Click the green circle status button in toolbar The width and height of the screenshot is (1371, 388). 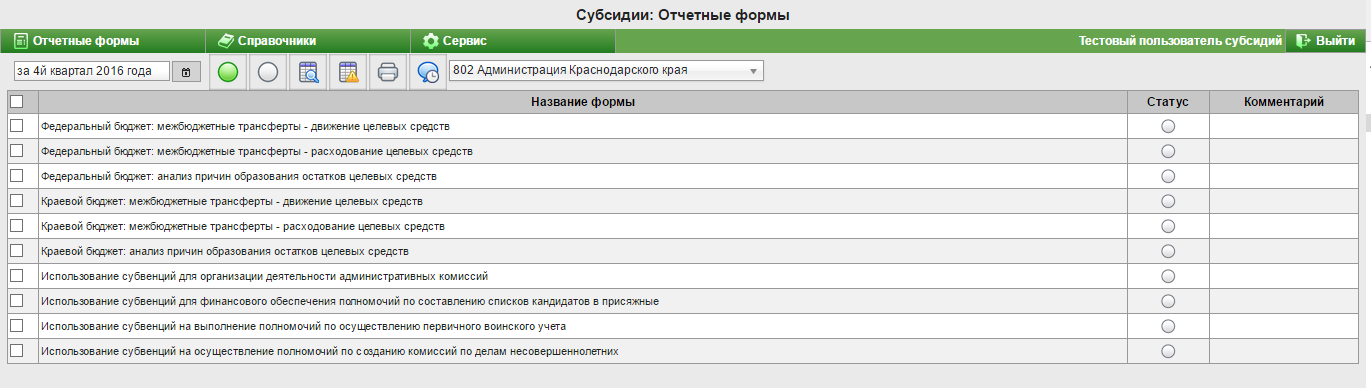(228, 72)
